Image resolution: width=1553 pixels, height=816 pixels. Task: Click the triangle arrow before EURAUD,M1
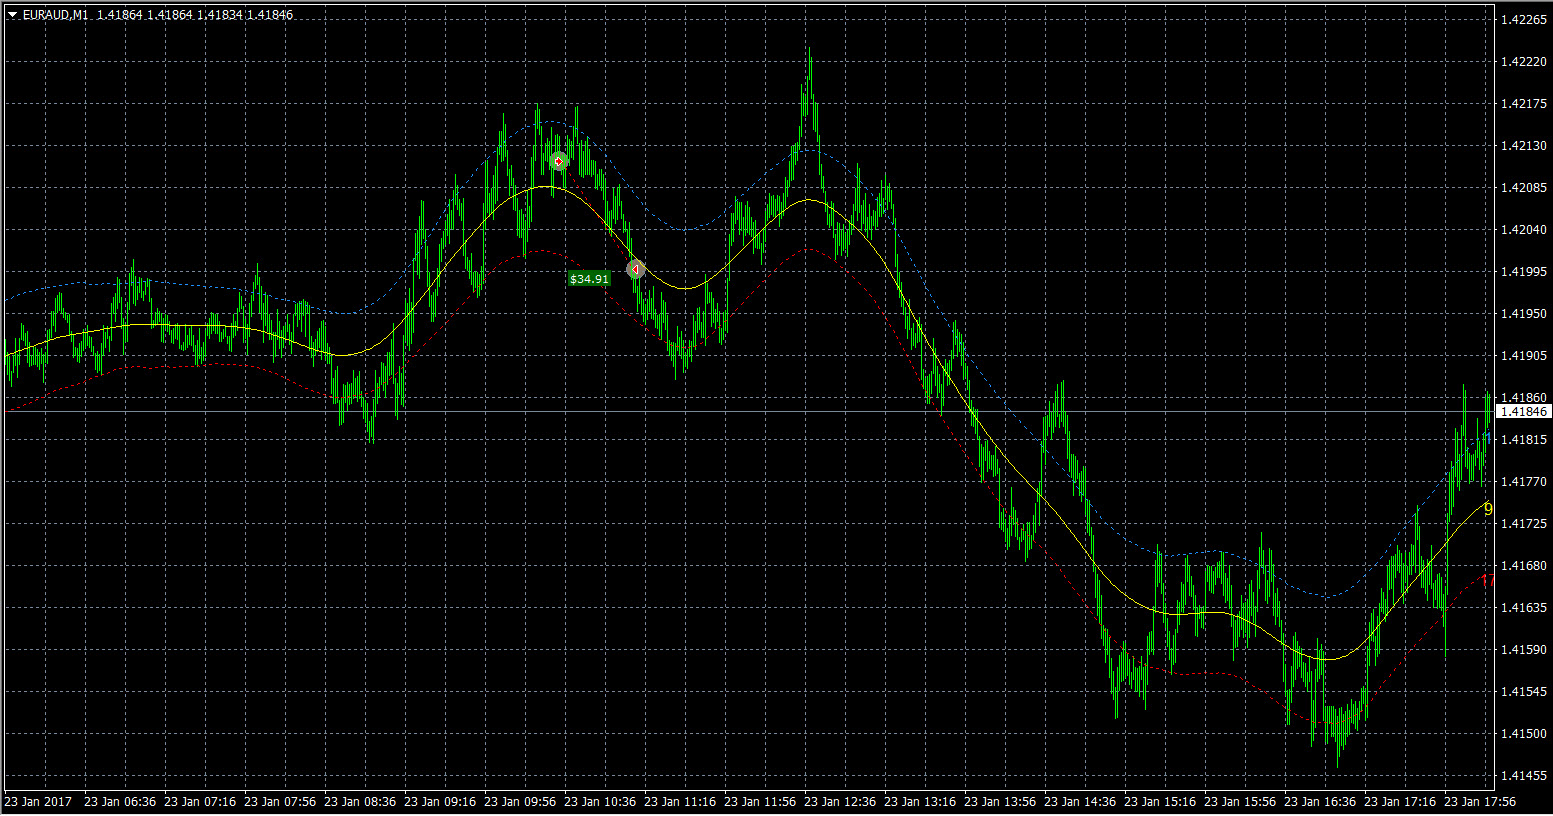[x=12, y=15]
